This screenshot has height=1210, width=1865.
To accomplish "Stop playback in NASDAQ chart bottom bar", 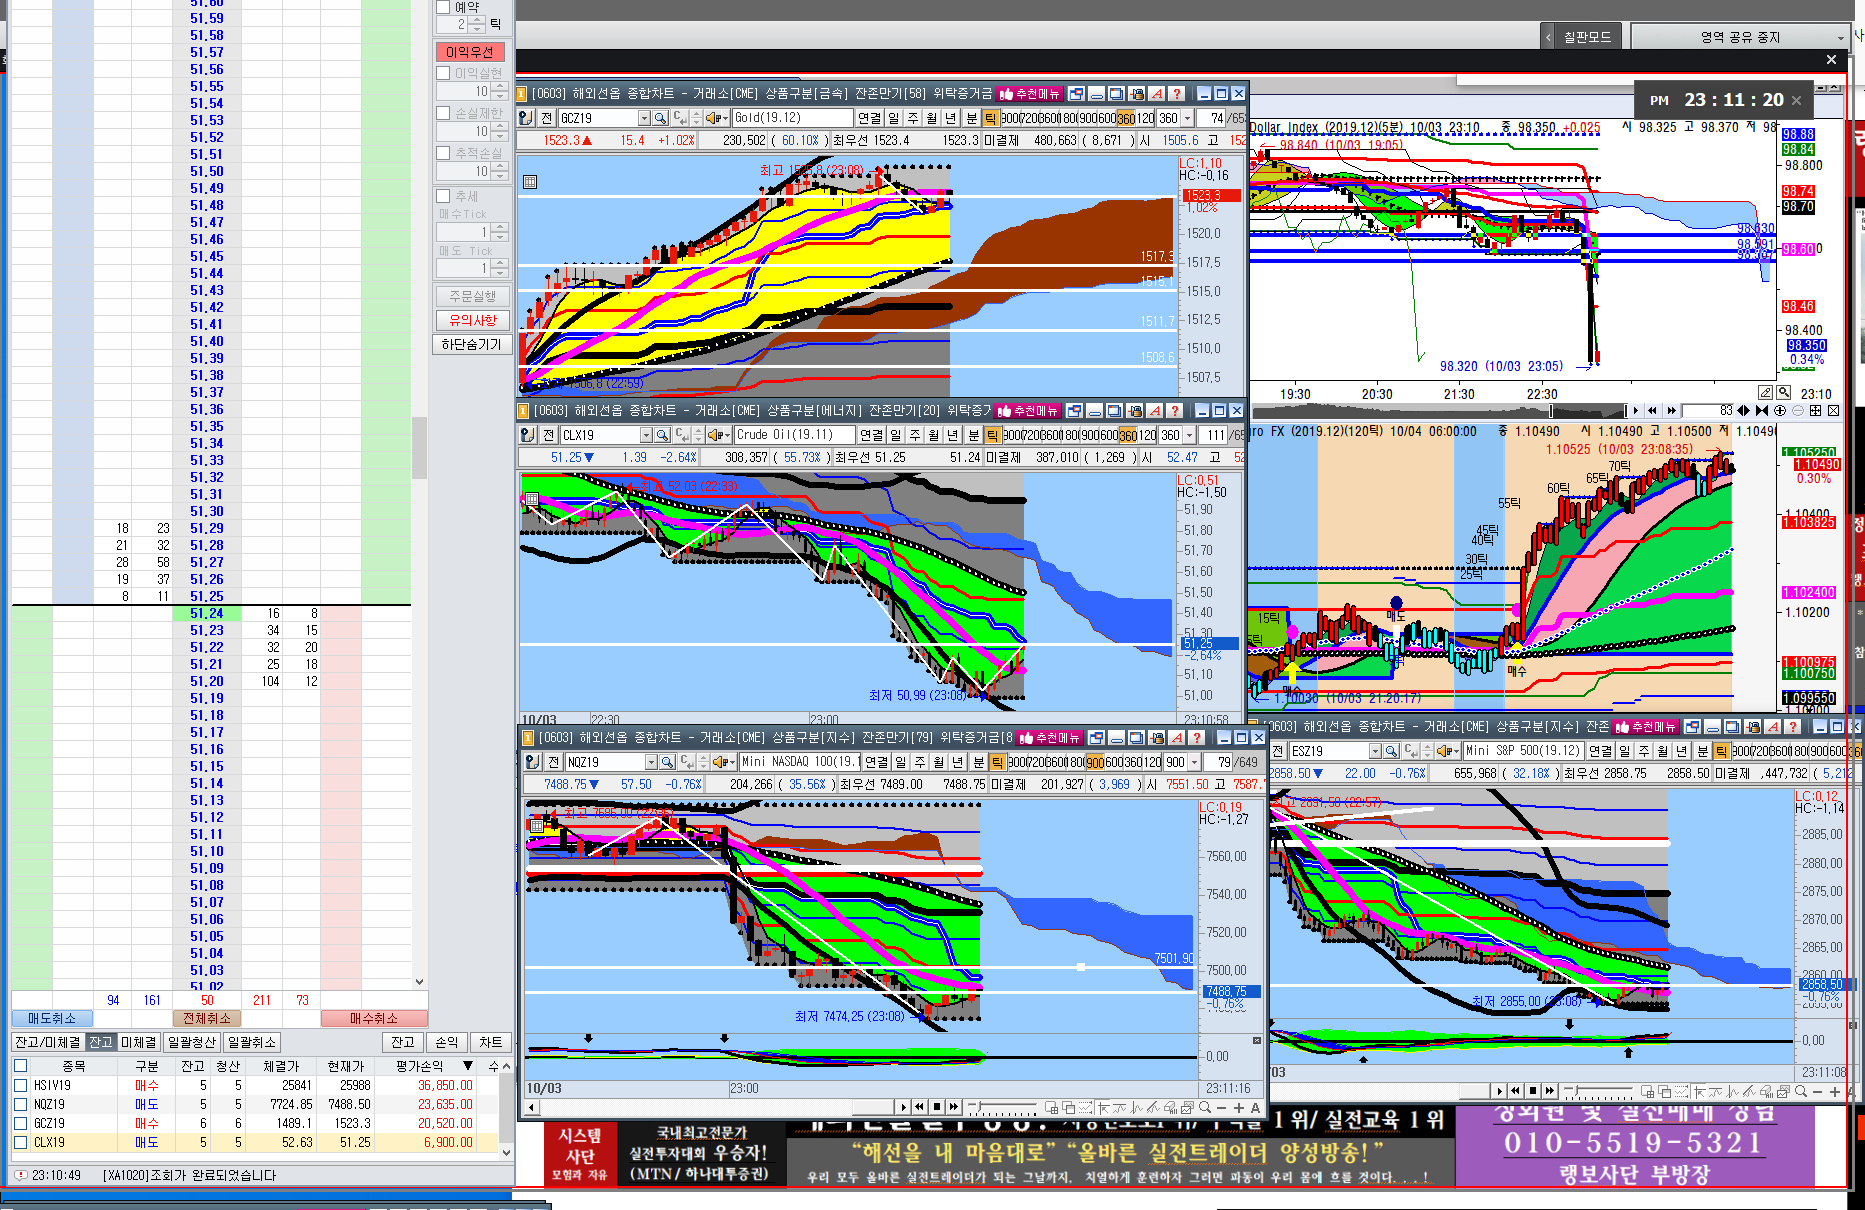I will (x=937, y=1107).
